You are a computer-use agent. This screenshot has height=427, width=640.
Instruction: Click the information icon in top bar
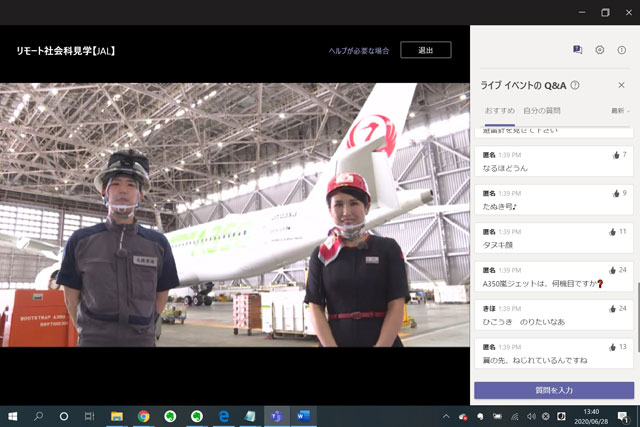[x=621, y=49]
